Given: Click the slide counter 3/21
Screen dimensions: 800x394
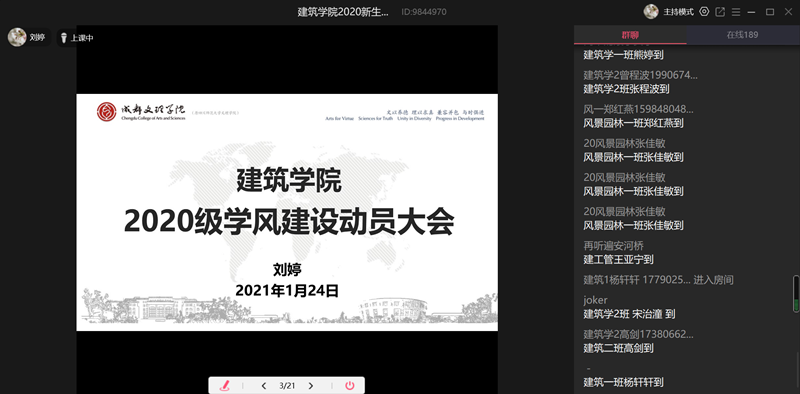Looking at the screenshot, I should 287,386.
